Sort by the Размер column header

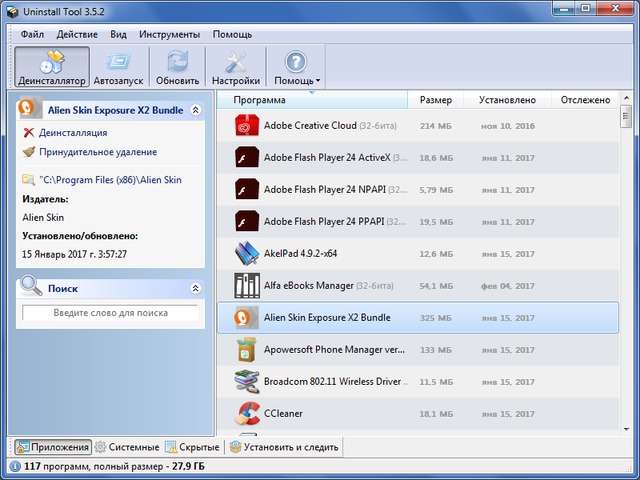[x=435, y=100]
